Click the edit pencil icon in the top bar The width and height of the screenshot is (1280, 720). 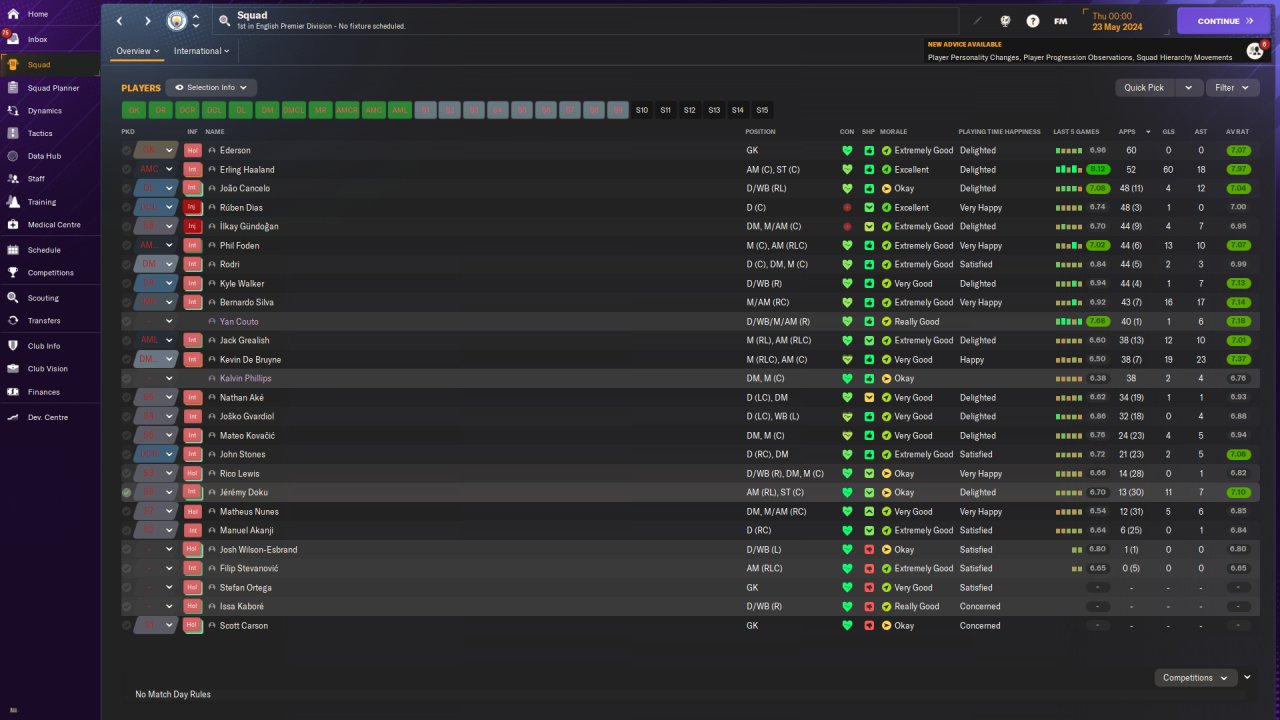977,21
